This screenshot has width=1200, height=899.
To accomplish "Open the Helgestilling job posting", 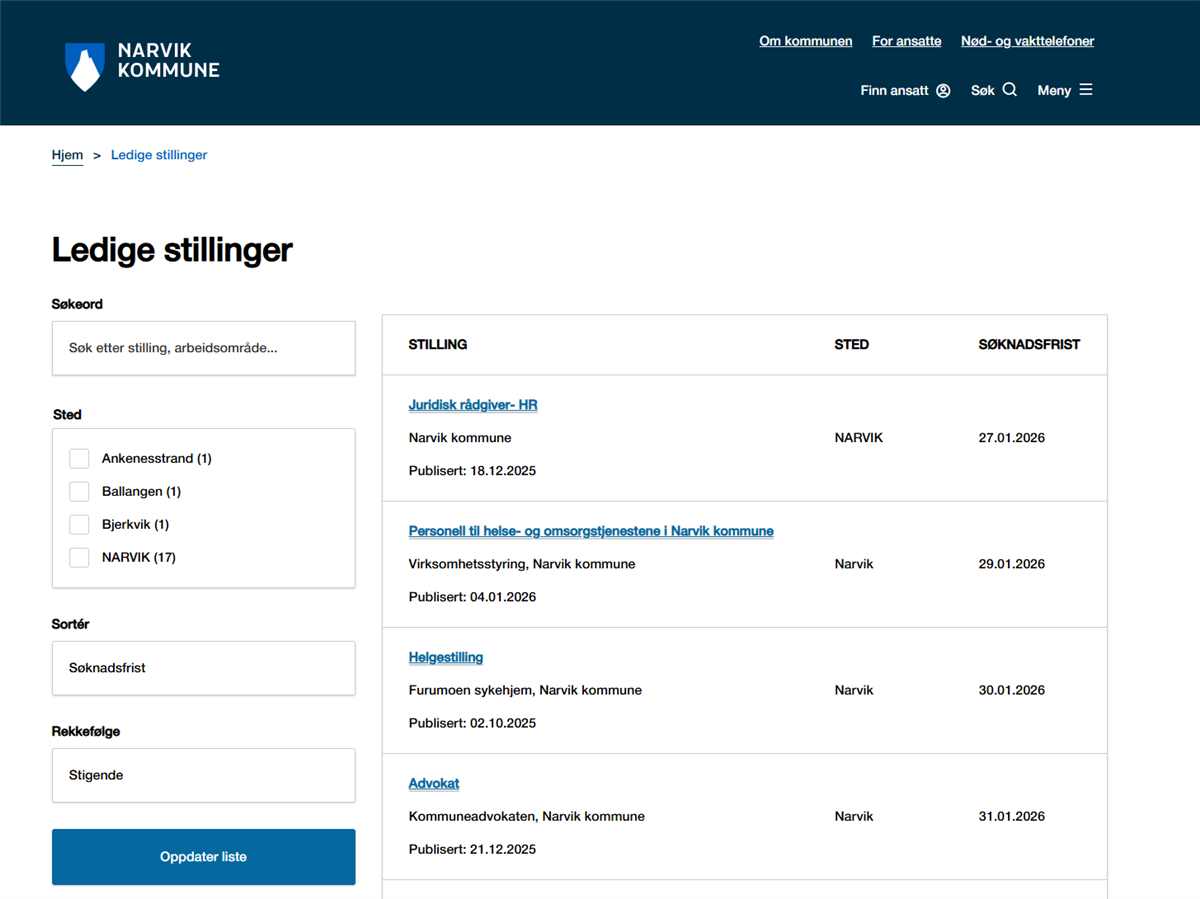I will [446, 657].
